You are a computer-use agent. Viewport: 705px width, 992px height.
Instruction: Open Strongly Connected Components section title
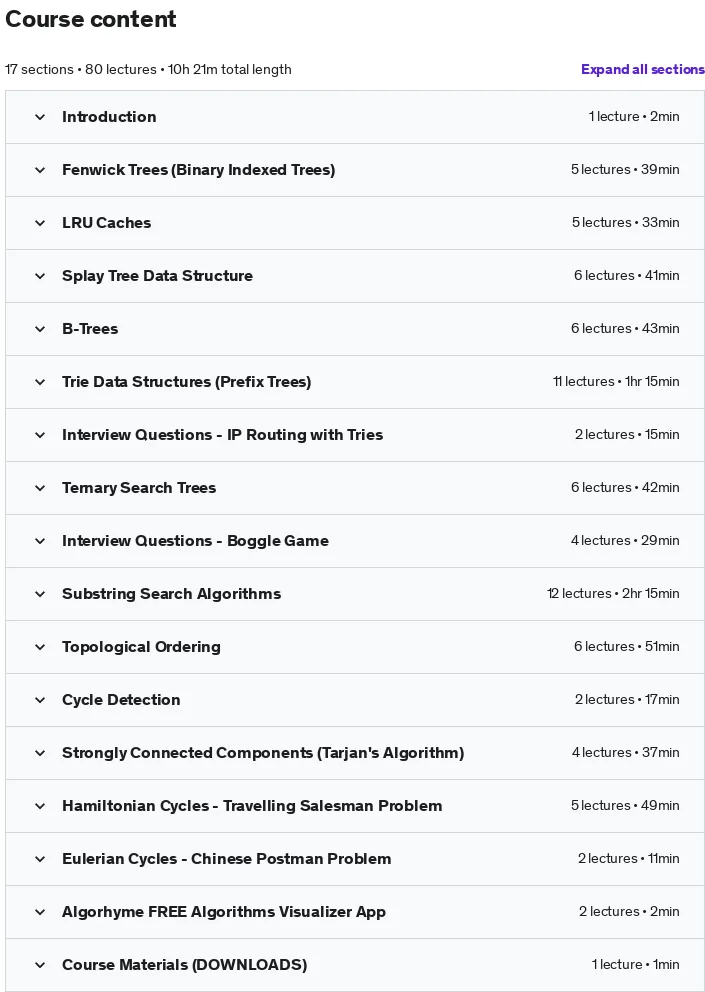click(x=263, y=753)
